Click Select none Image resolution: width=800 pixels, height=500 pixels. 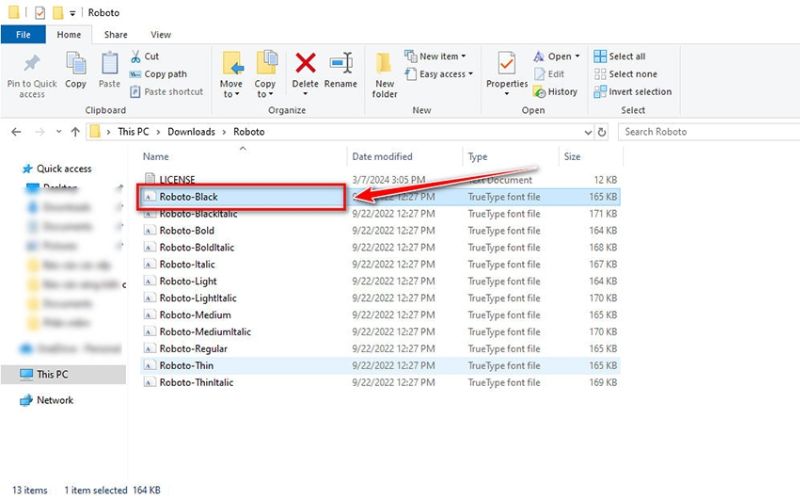(626, 74)
